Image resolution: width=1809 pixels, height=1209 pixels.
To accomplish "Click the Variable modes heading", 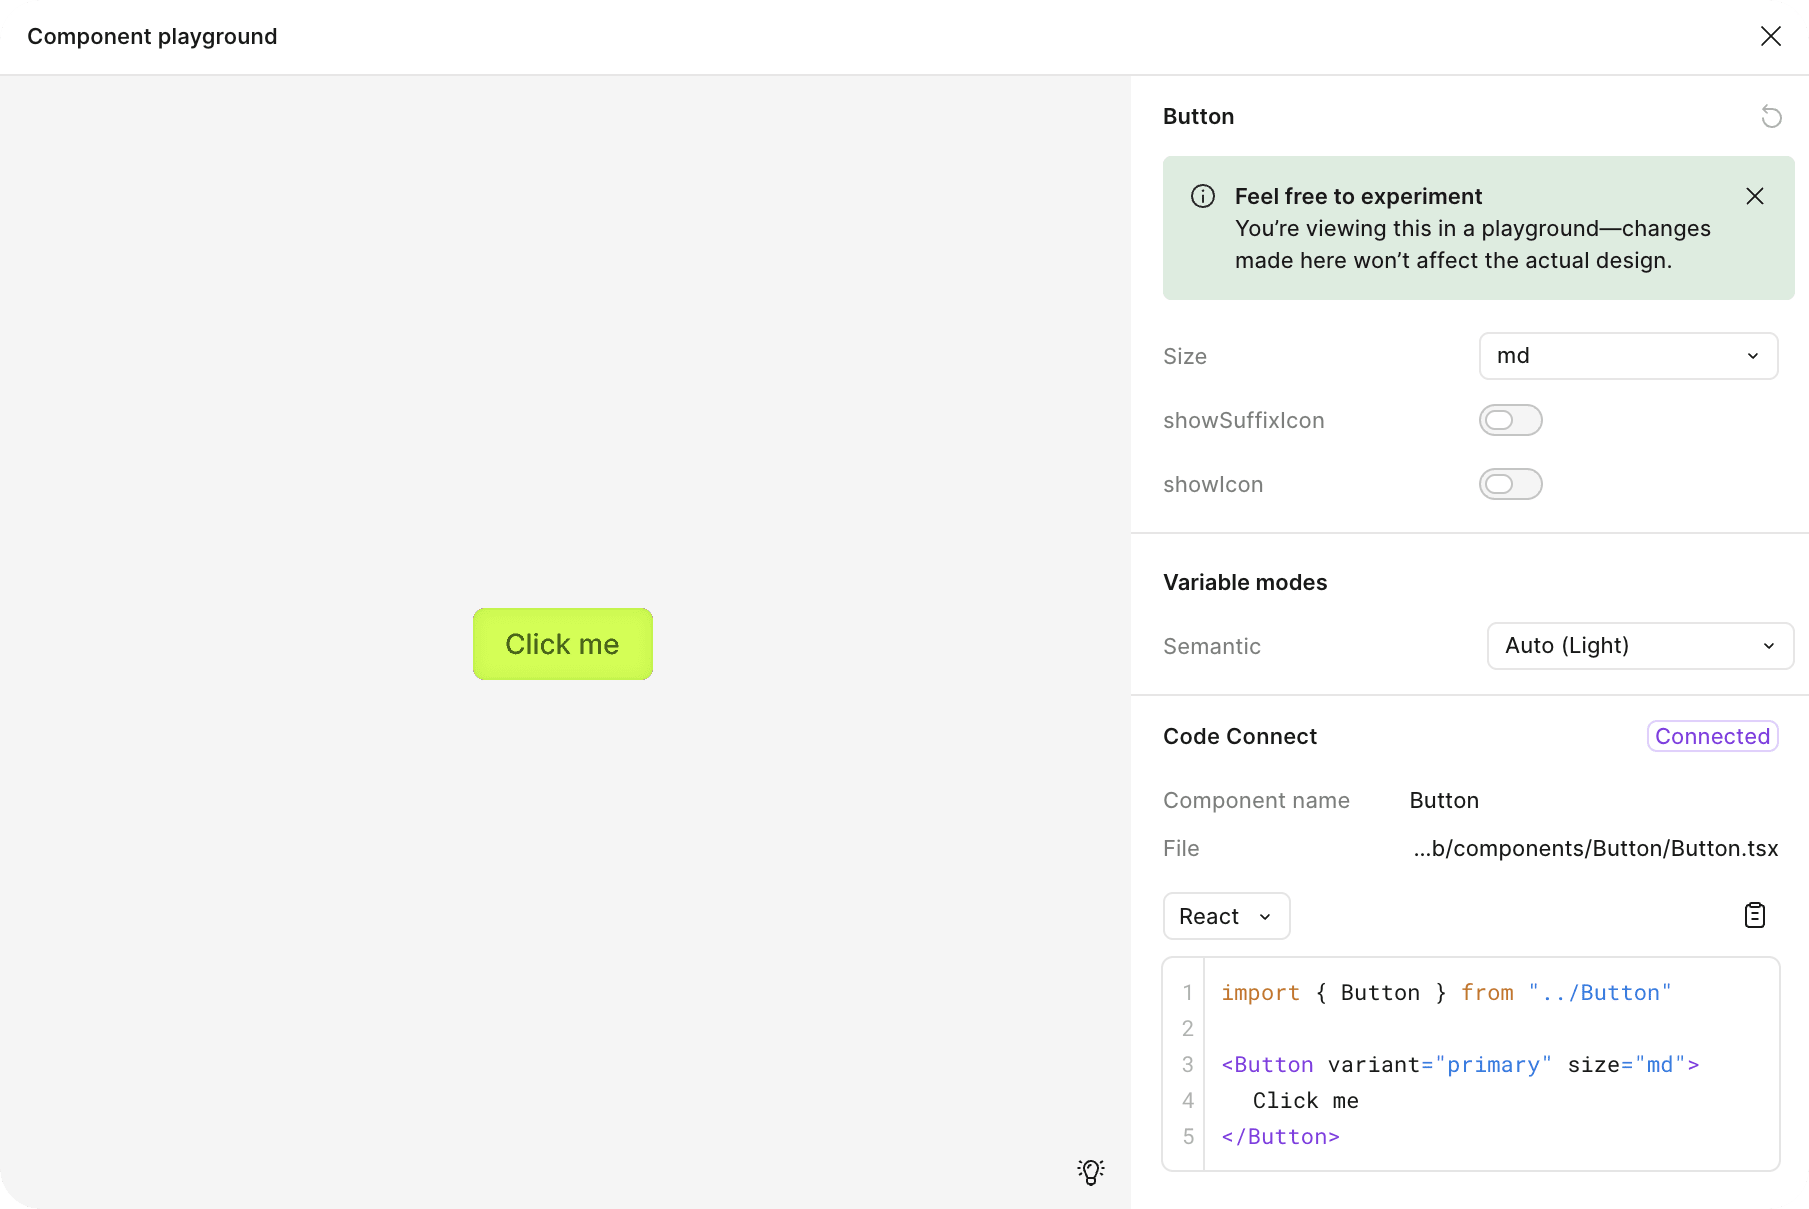I will (1245, 582).
